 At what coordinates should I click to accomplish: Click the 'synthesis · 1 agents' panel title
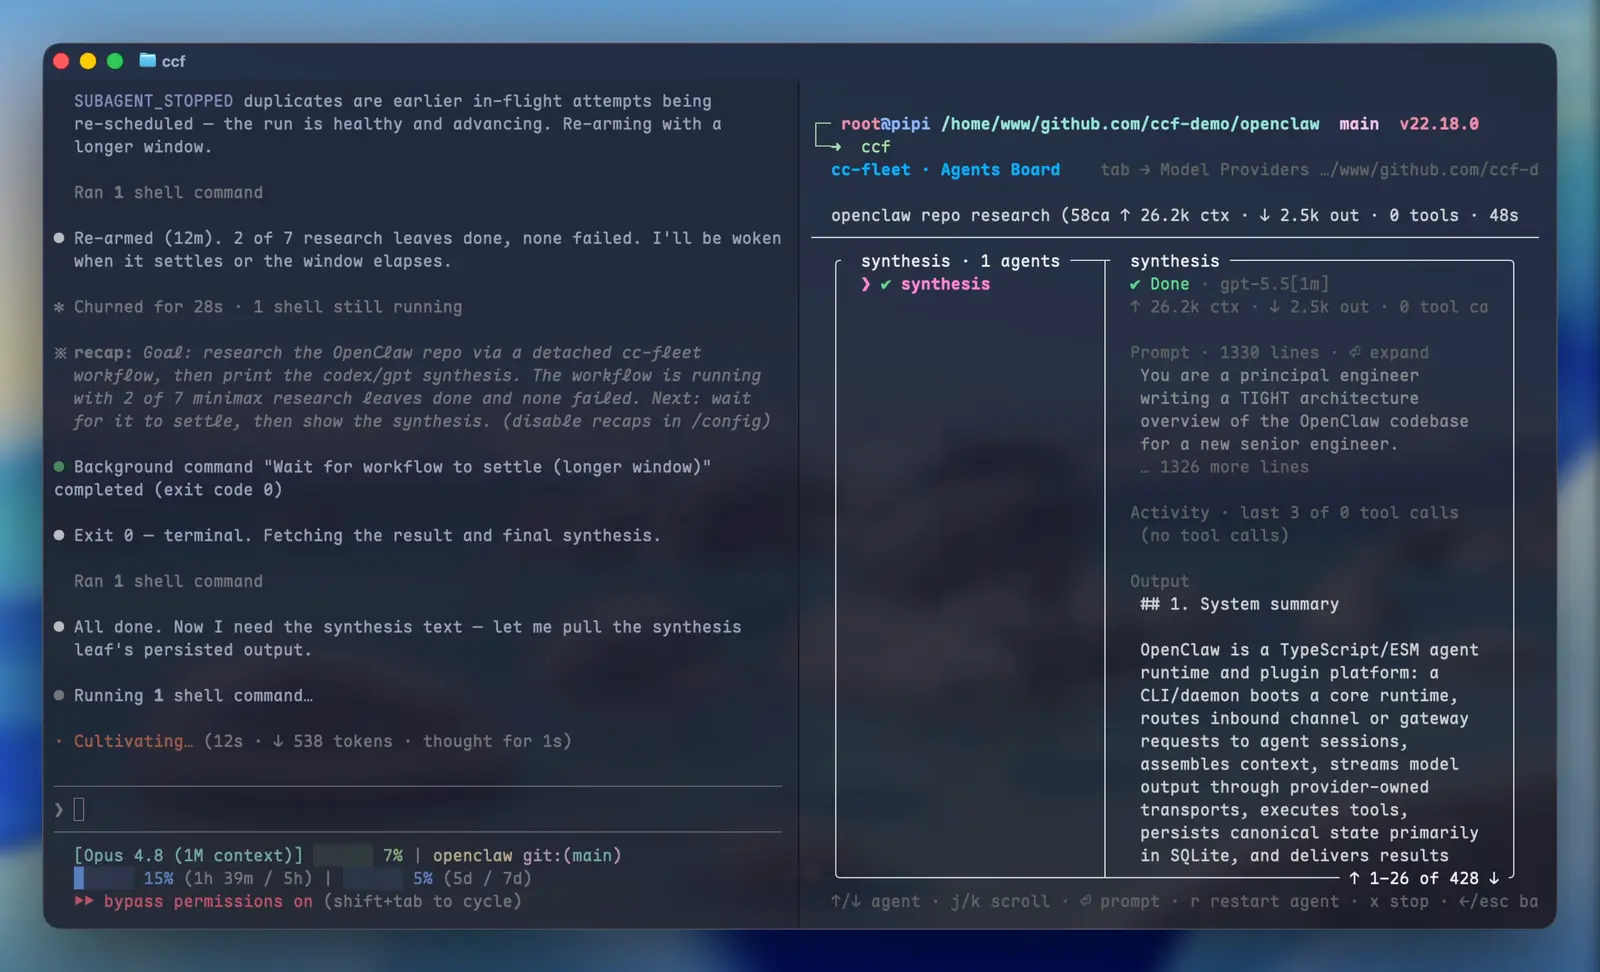pyautogui.click(x=960, y=261)
